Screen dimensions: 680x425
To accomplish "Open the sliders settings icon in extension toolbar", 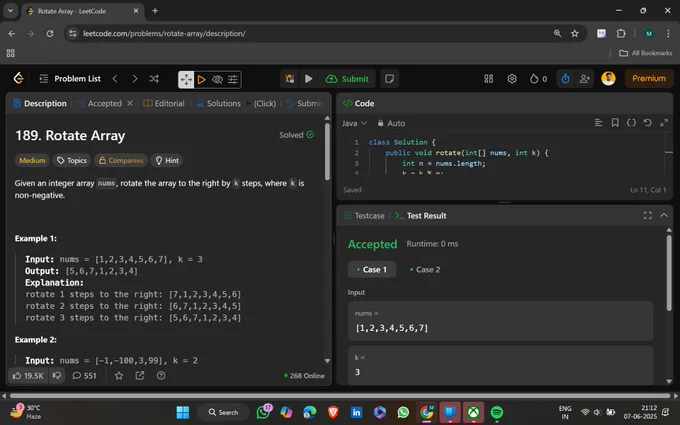I will coord(233,79).
